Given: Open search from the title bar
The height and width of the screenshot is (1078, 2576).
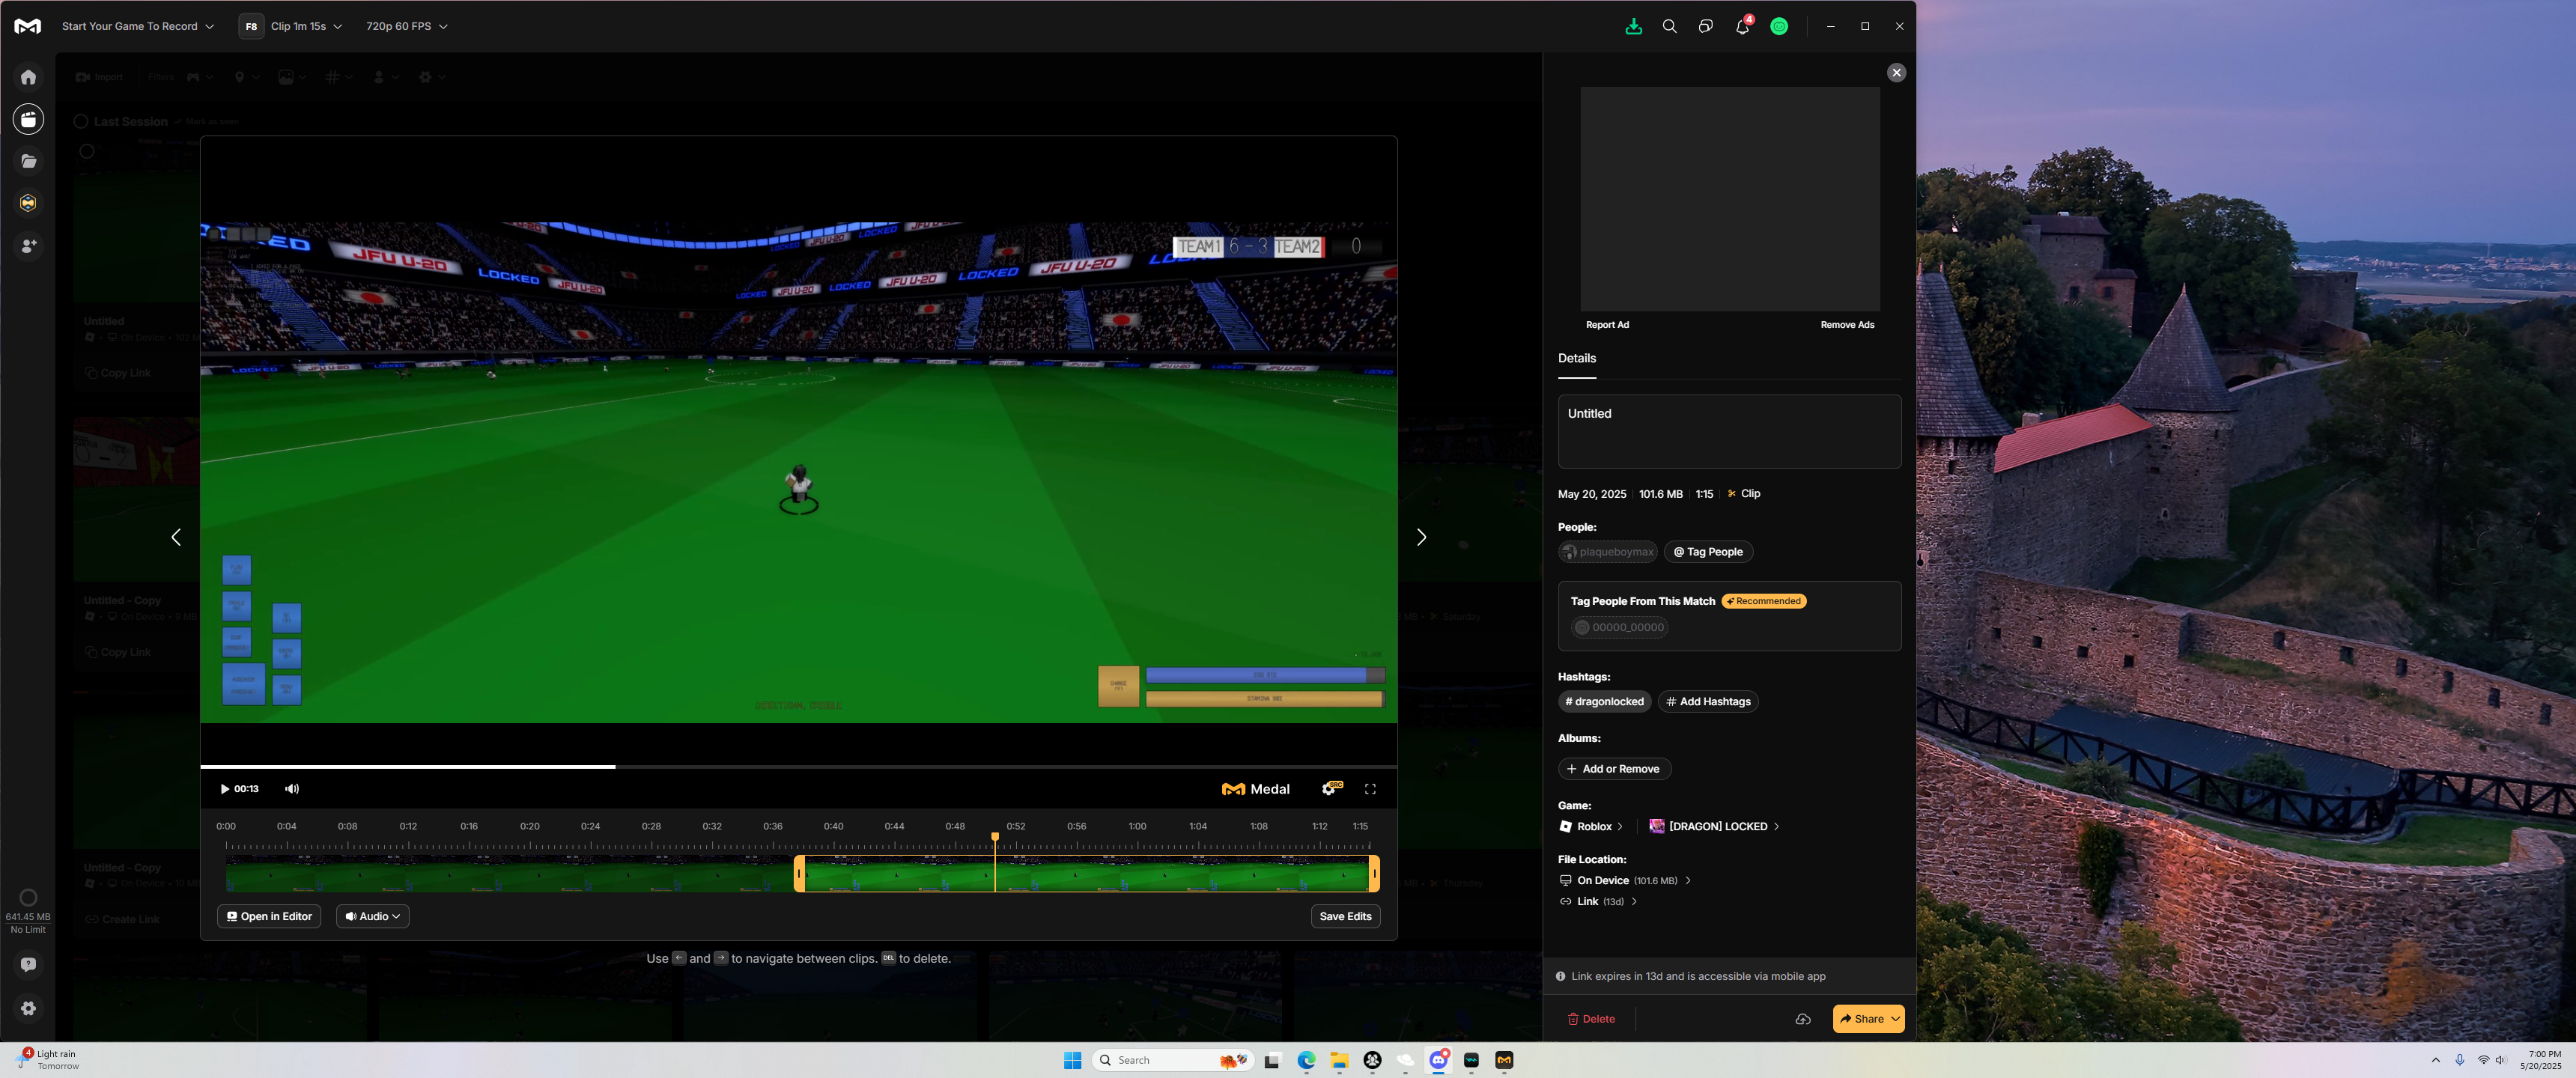Looking at the screenshot, I should coord(1669,26).
